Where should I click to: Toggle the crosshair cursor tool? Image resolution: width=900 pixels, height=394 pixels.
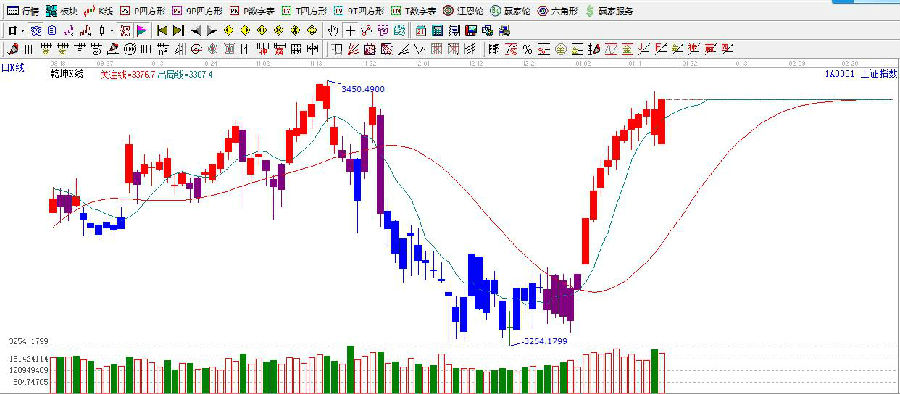[x=350, y=30]
